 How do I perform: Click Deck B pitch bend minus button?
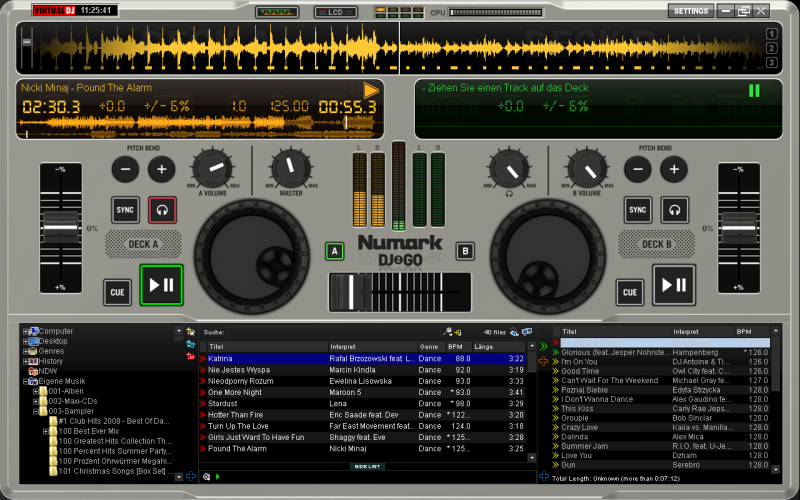pyautogui.click(x=638, y=169)
